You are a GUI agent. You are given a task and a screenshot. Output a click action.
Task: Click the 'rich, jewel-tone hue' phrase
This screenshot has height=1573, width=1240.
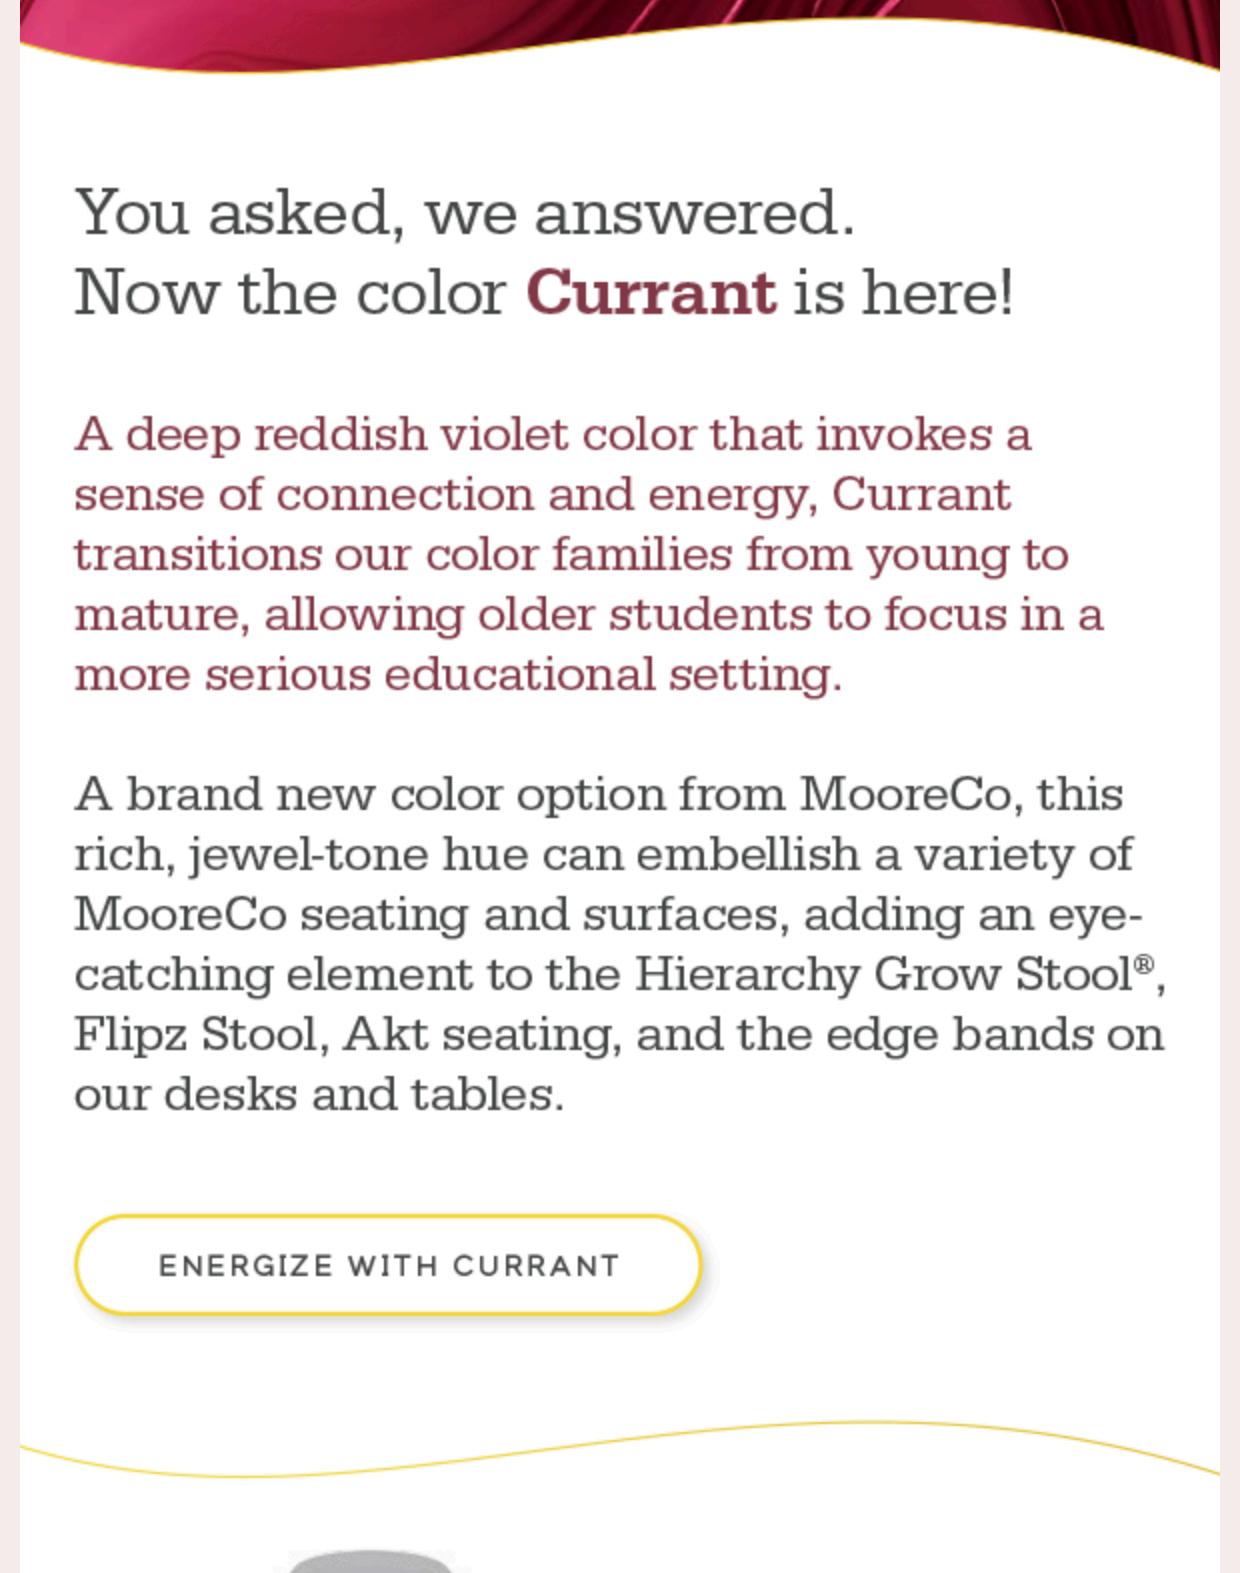(300, 854)
